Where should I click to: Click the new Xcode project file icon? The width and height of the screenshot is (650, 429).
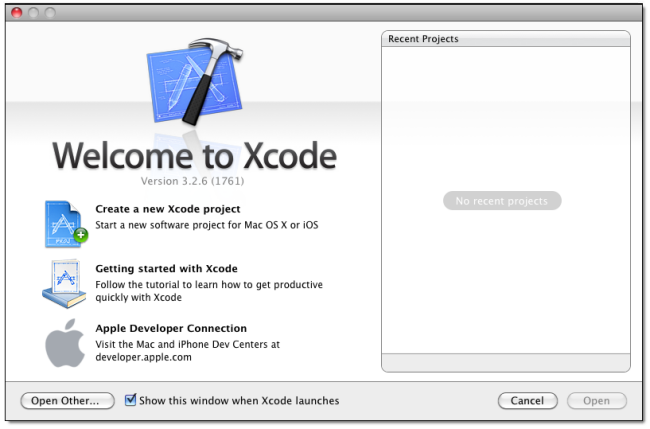coord(66,224)
